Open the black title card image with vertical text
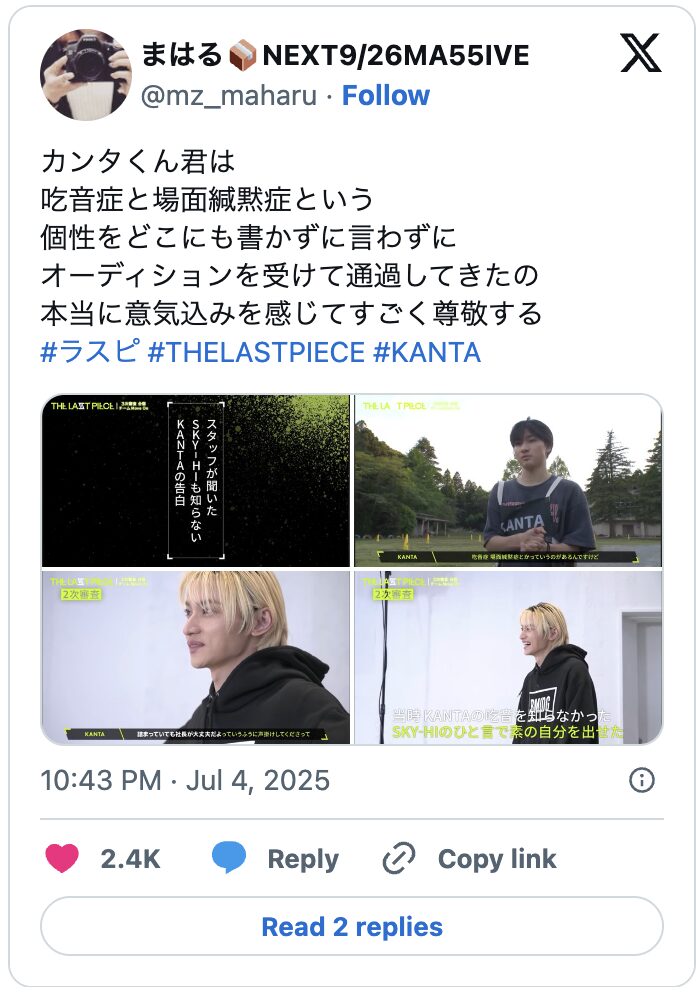Screen dimensions: 696x1006 (x=196, y=481)
